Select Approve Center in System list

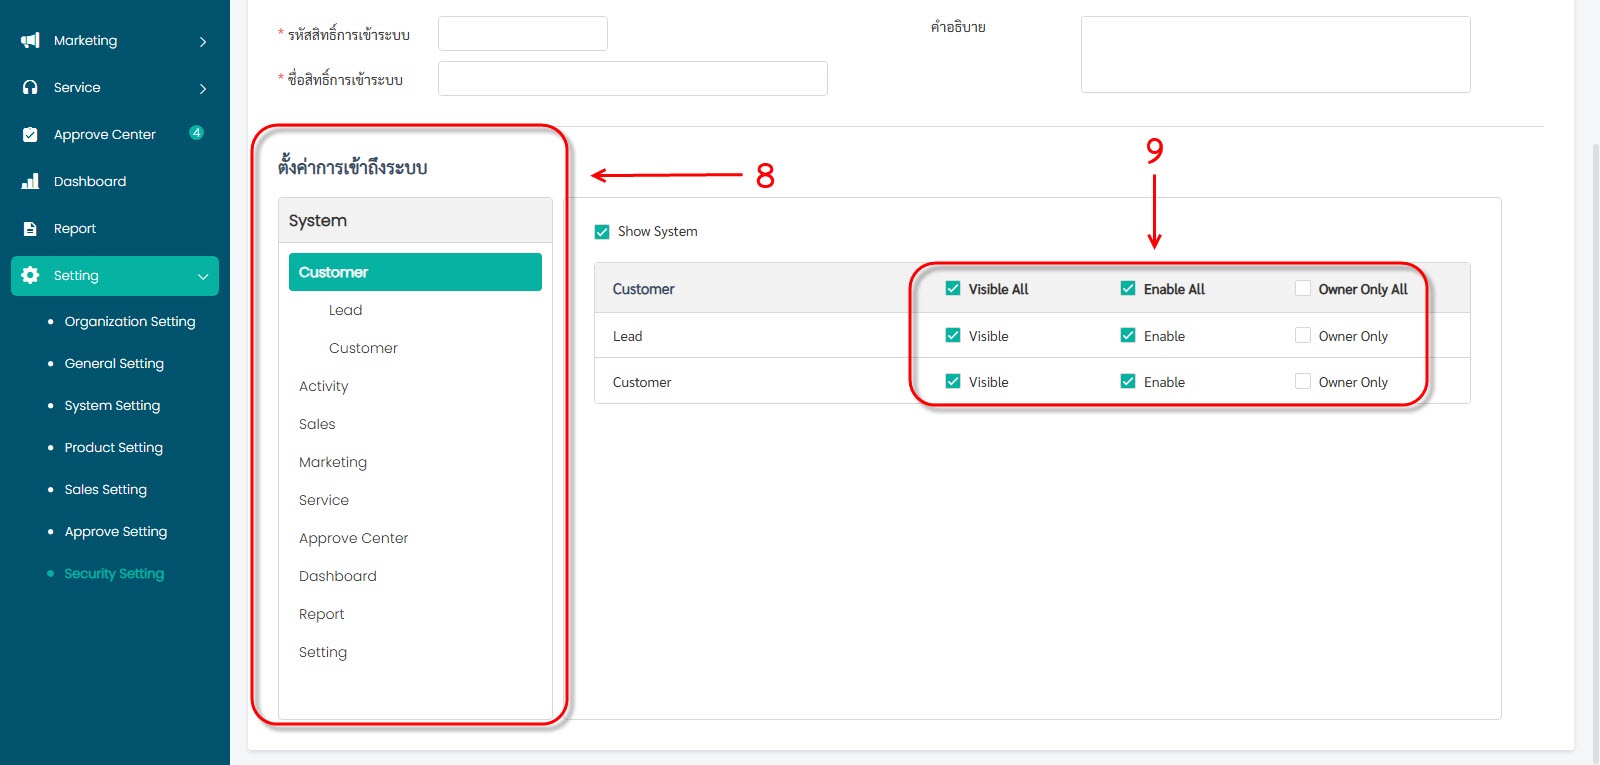[353, 538]
